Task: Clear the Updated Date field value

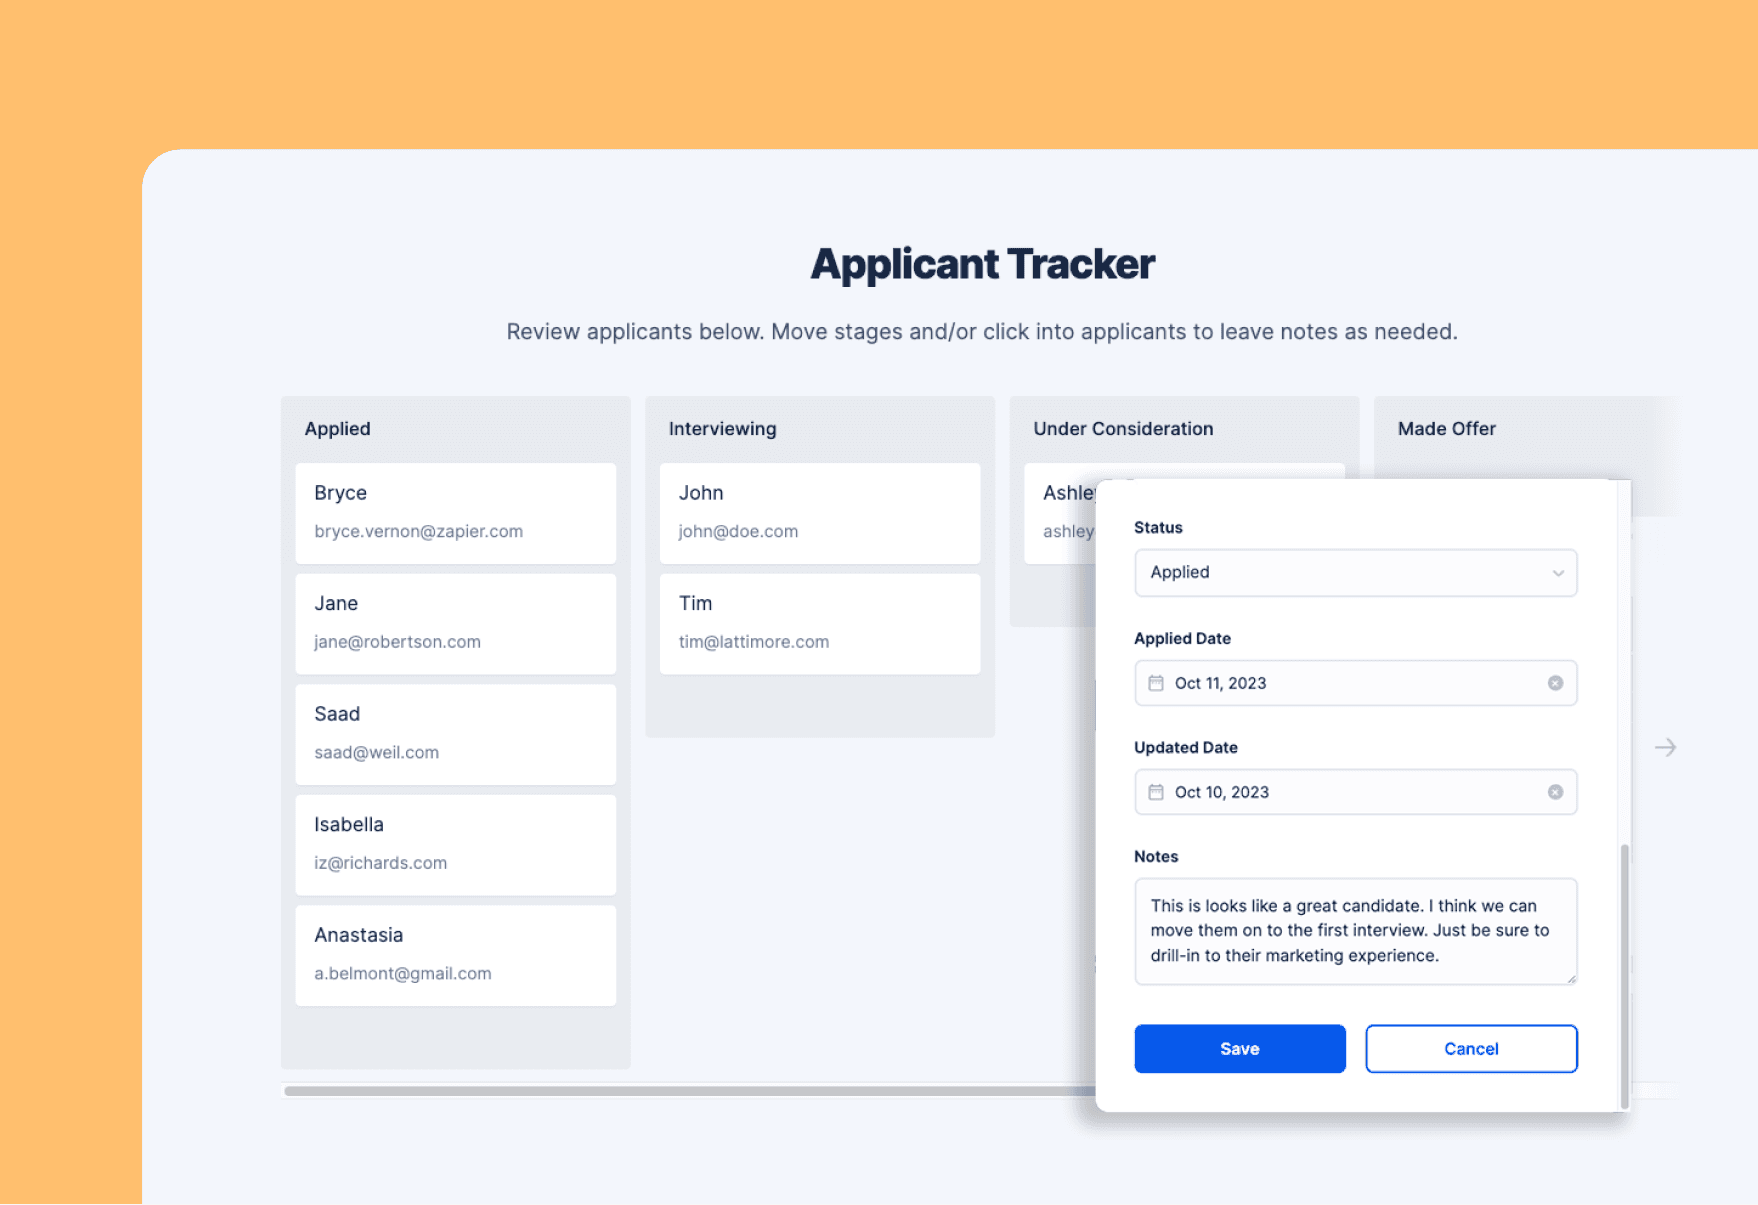Action: 1555,792
